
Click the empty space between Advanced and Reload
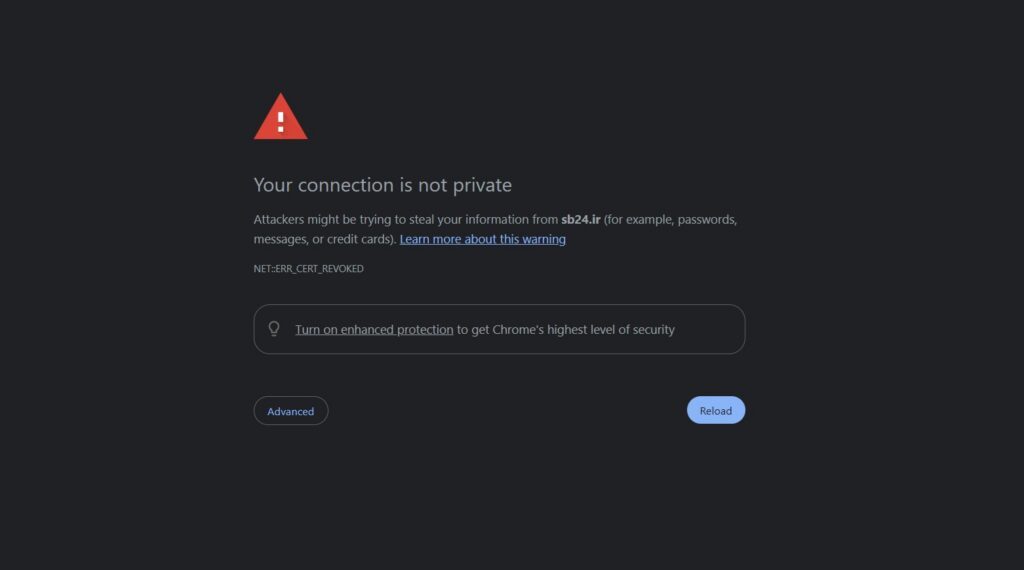coord(507,411)
